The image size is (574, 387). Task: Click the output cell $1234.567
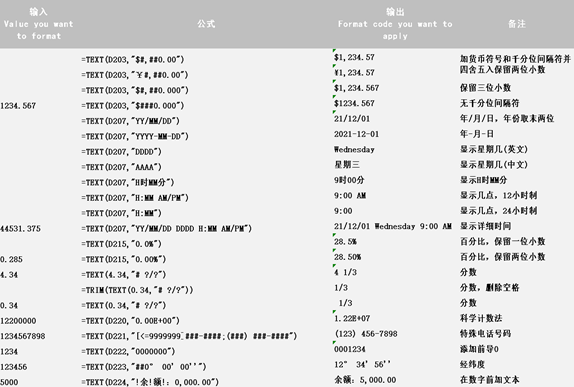point(354,104)
